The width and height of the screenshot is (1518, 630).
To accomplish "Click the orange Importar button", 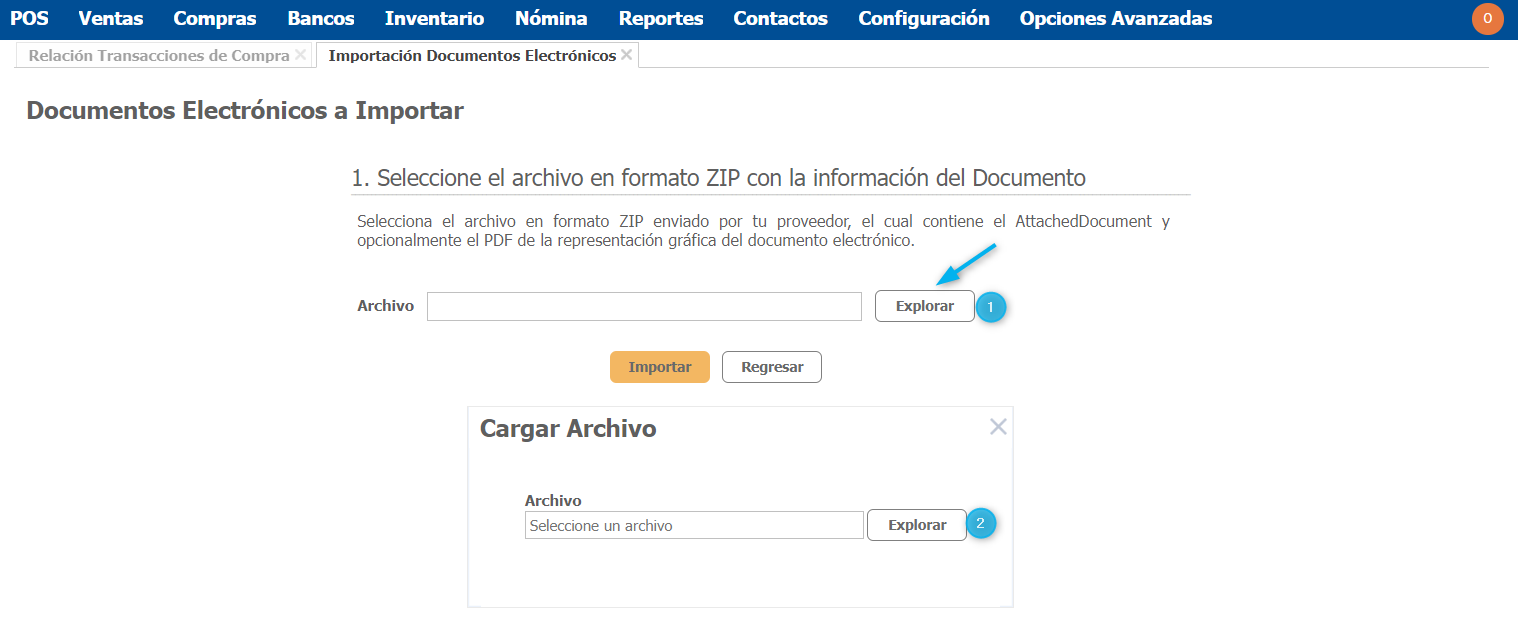I will point(659,367).
